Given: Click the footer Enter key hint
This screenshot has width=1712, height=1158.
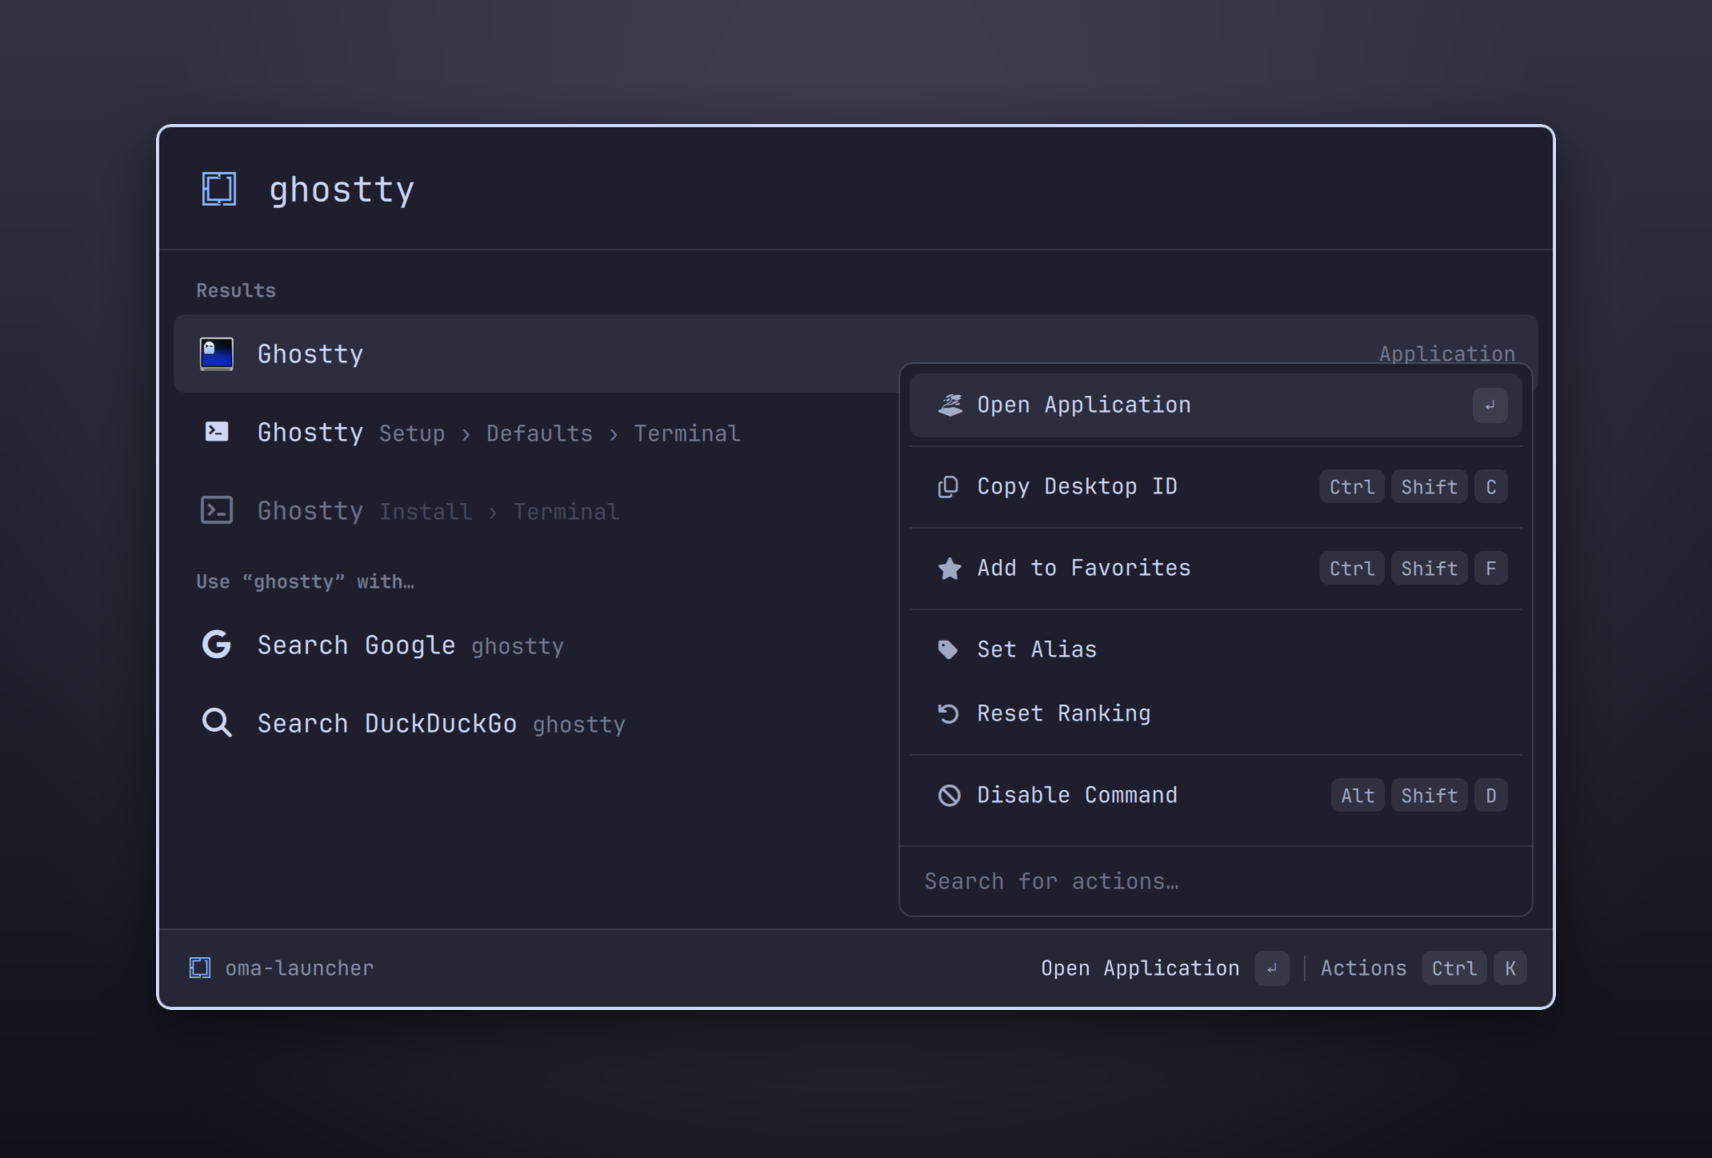Looking at the screenshot, I should coord(1272,968).
